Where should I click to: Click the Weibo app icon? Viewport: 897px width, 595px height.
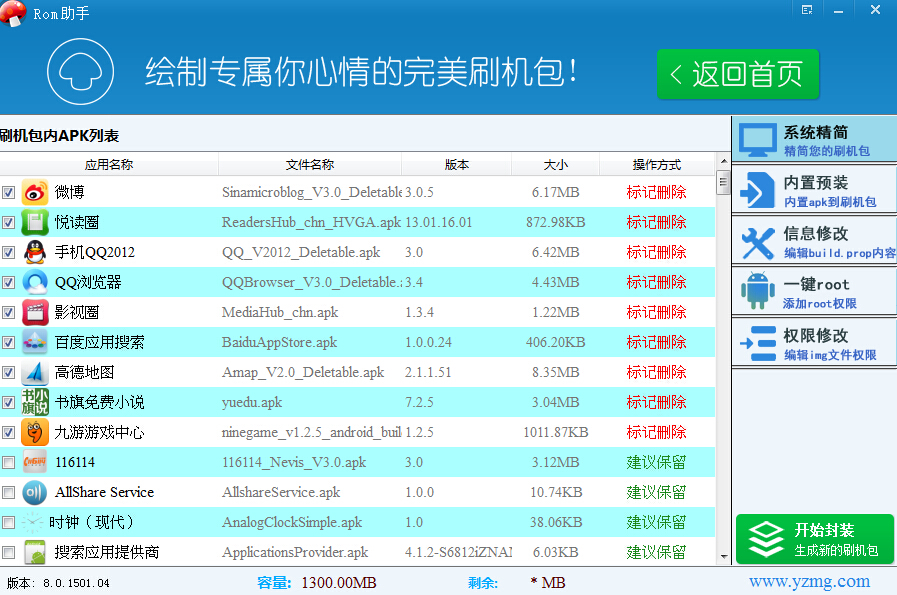tap(35, 192)
